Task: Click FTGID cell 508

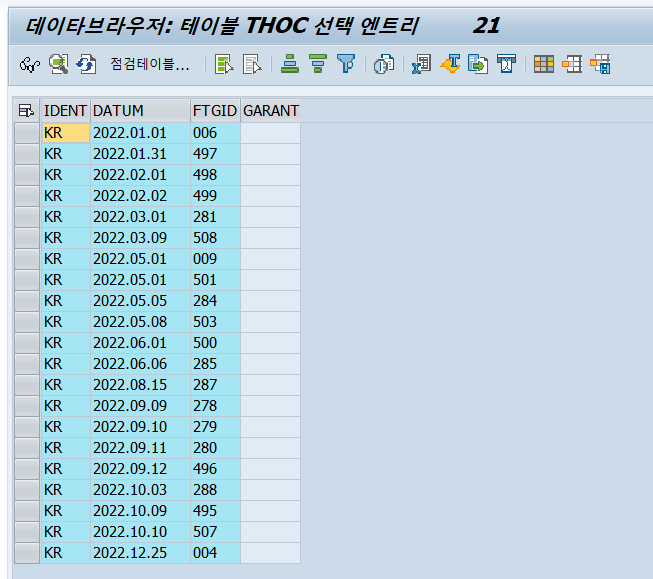Action: [215, 238]
